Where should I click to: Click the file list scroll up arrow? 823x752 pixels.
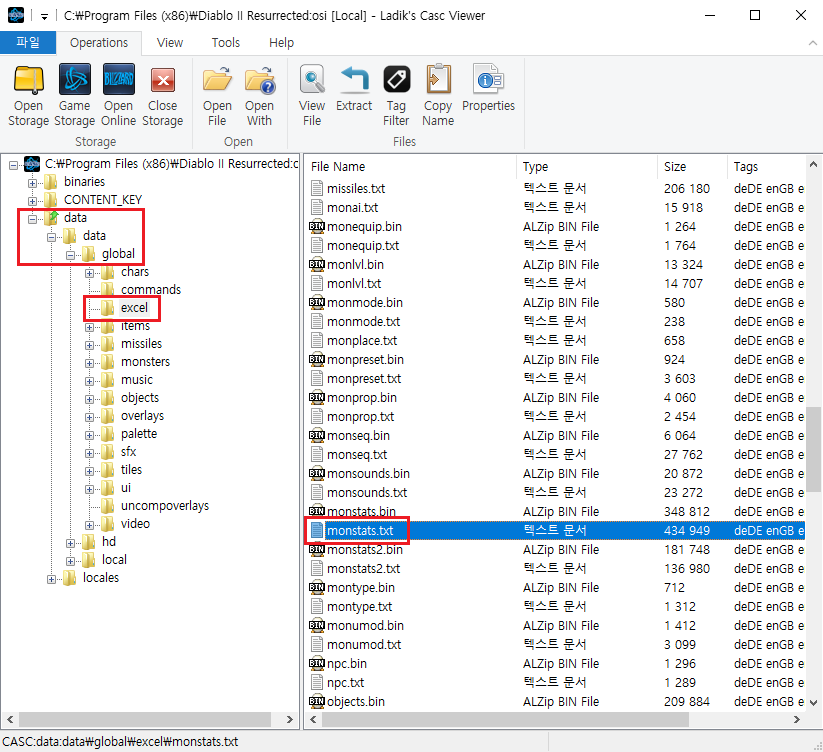813,164
